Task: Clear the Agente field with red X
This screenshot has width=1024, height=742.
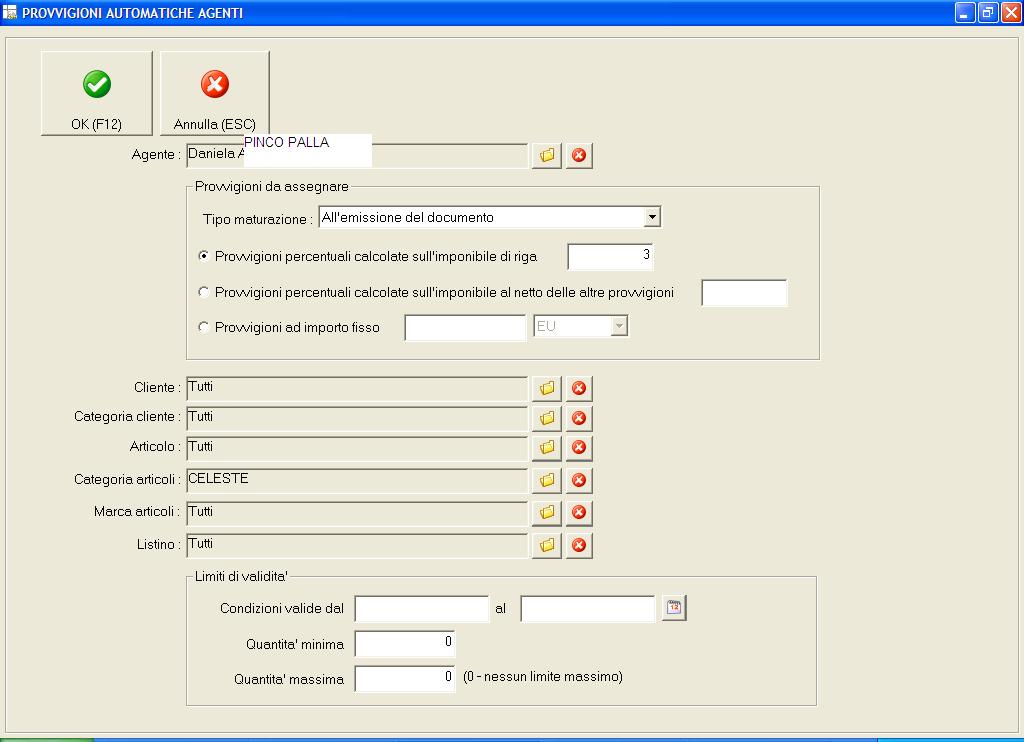Action: pyautogui.click(x=579, y=155)
